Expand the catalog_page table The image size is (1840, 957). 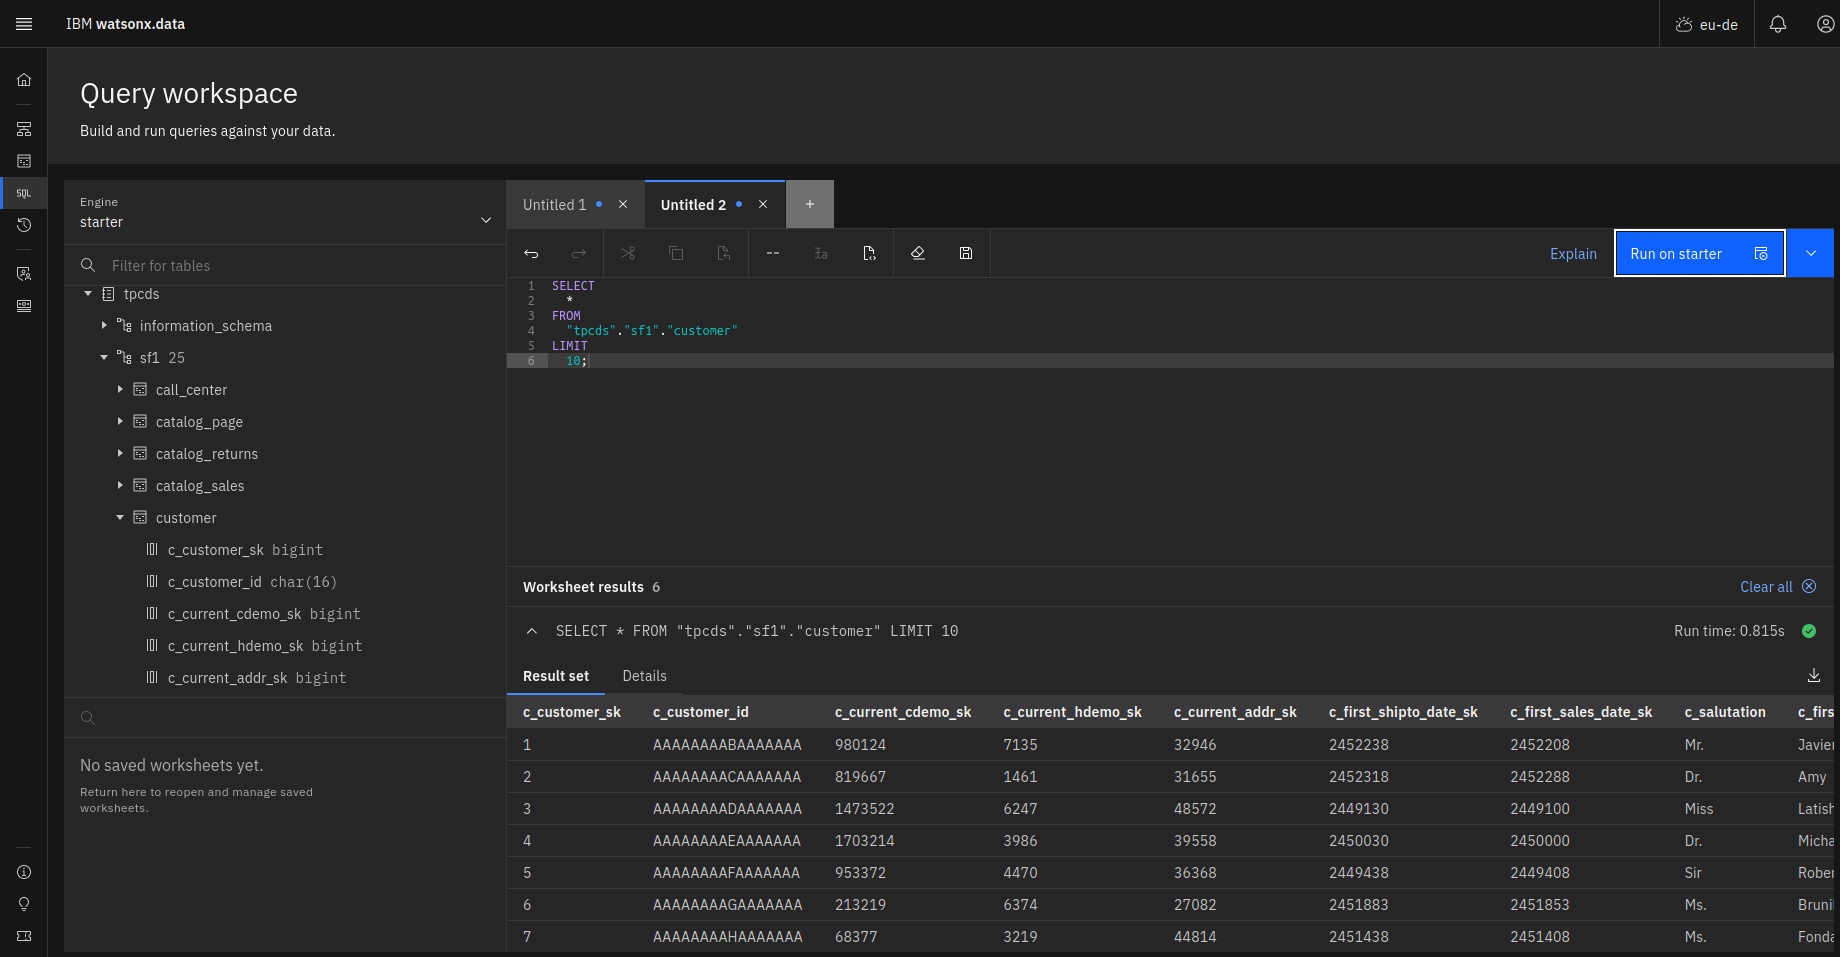(x=120, y=422)
